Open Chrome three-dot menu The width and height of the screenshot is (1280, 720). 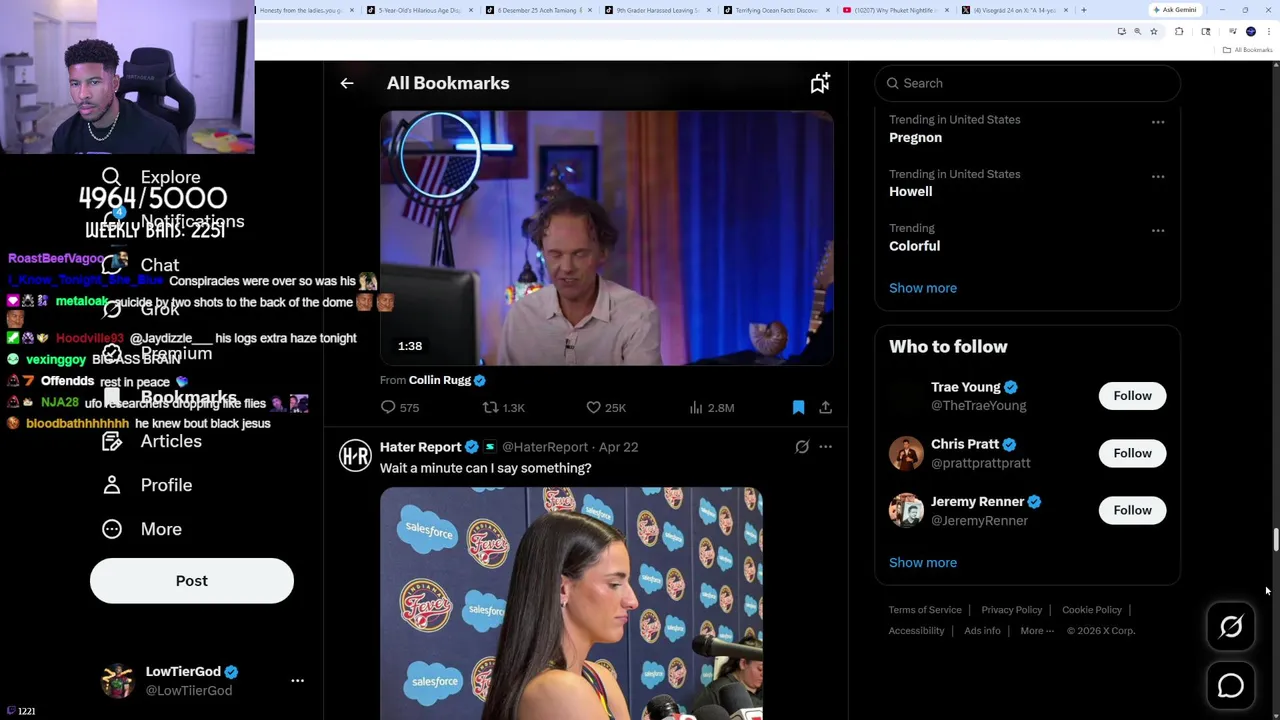(x=1269, y=32)
